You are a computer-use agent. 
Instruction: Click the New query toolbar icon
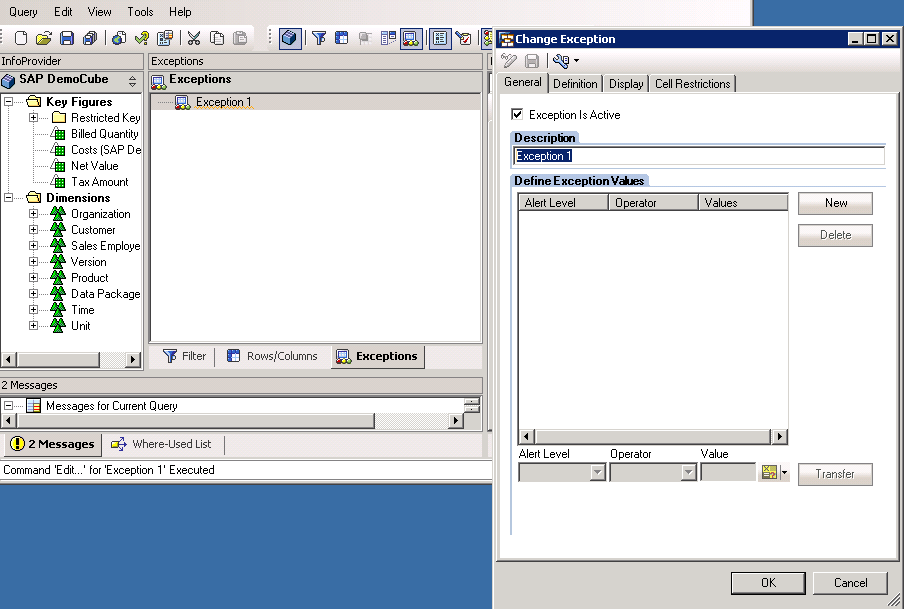pyautogui.click(x=21, y=38)
